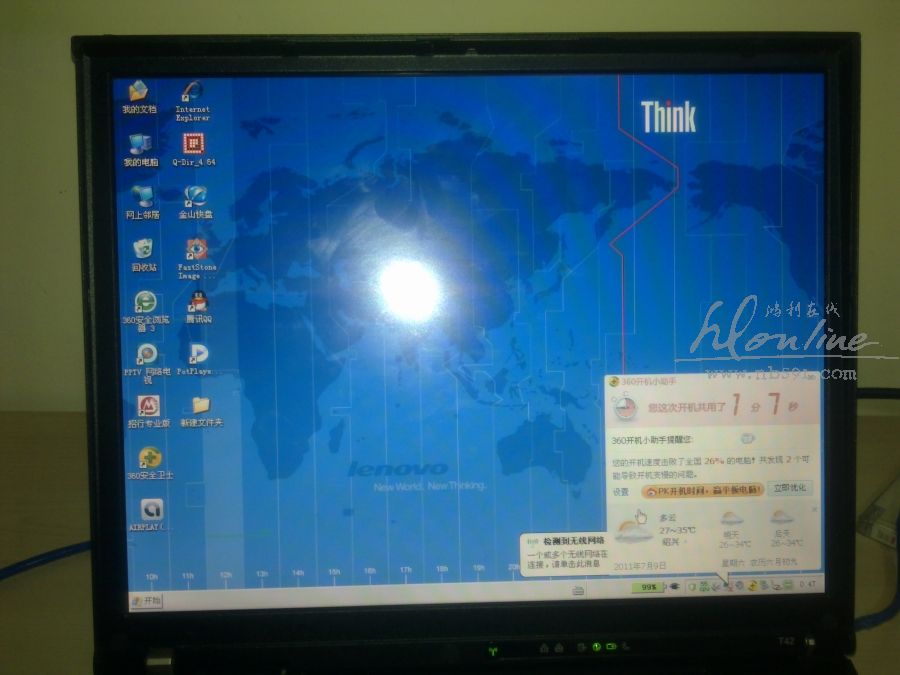The height and width of the screenshot is (675, 900).
Task: Click the 绍兴 city dropdown in weather panel
Action: 674,541
